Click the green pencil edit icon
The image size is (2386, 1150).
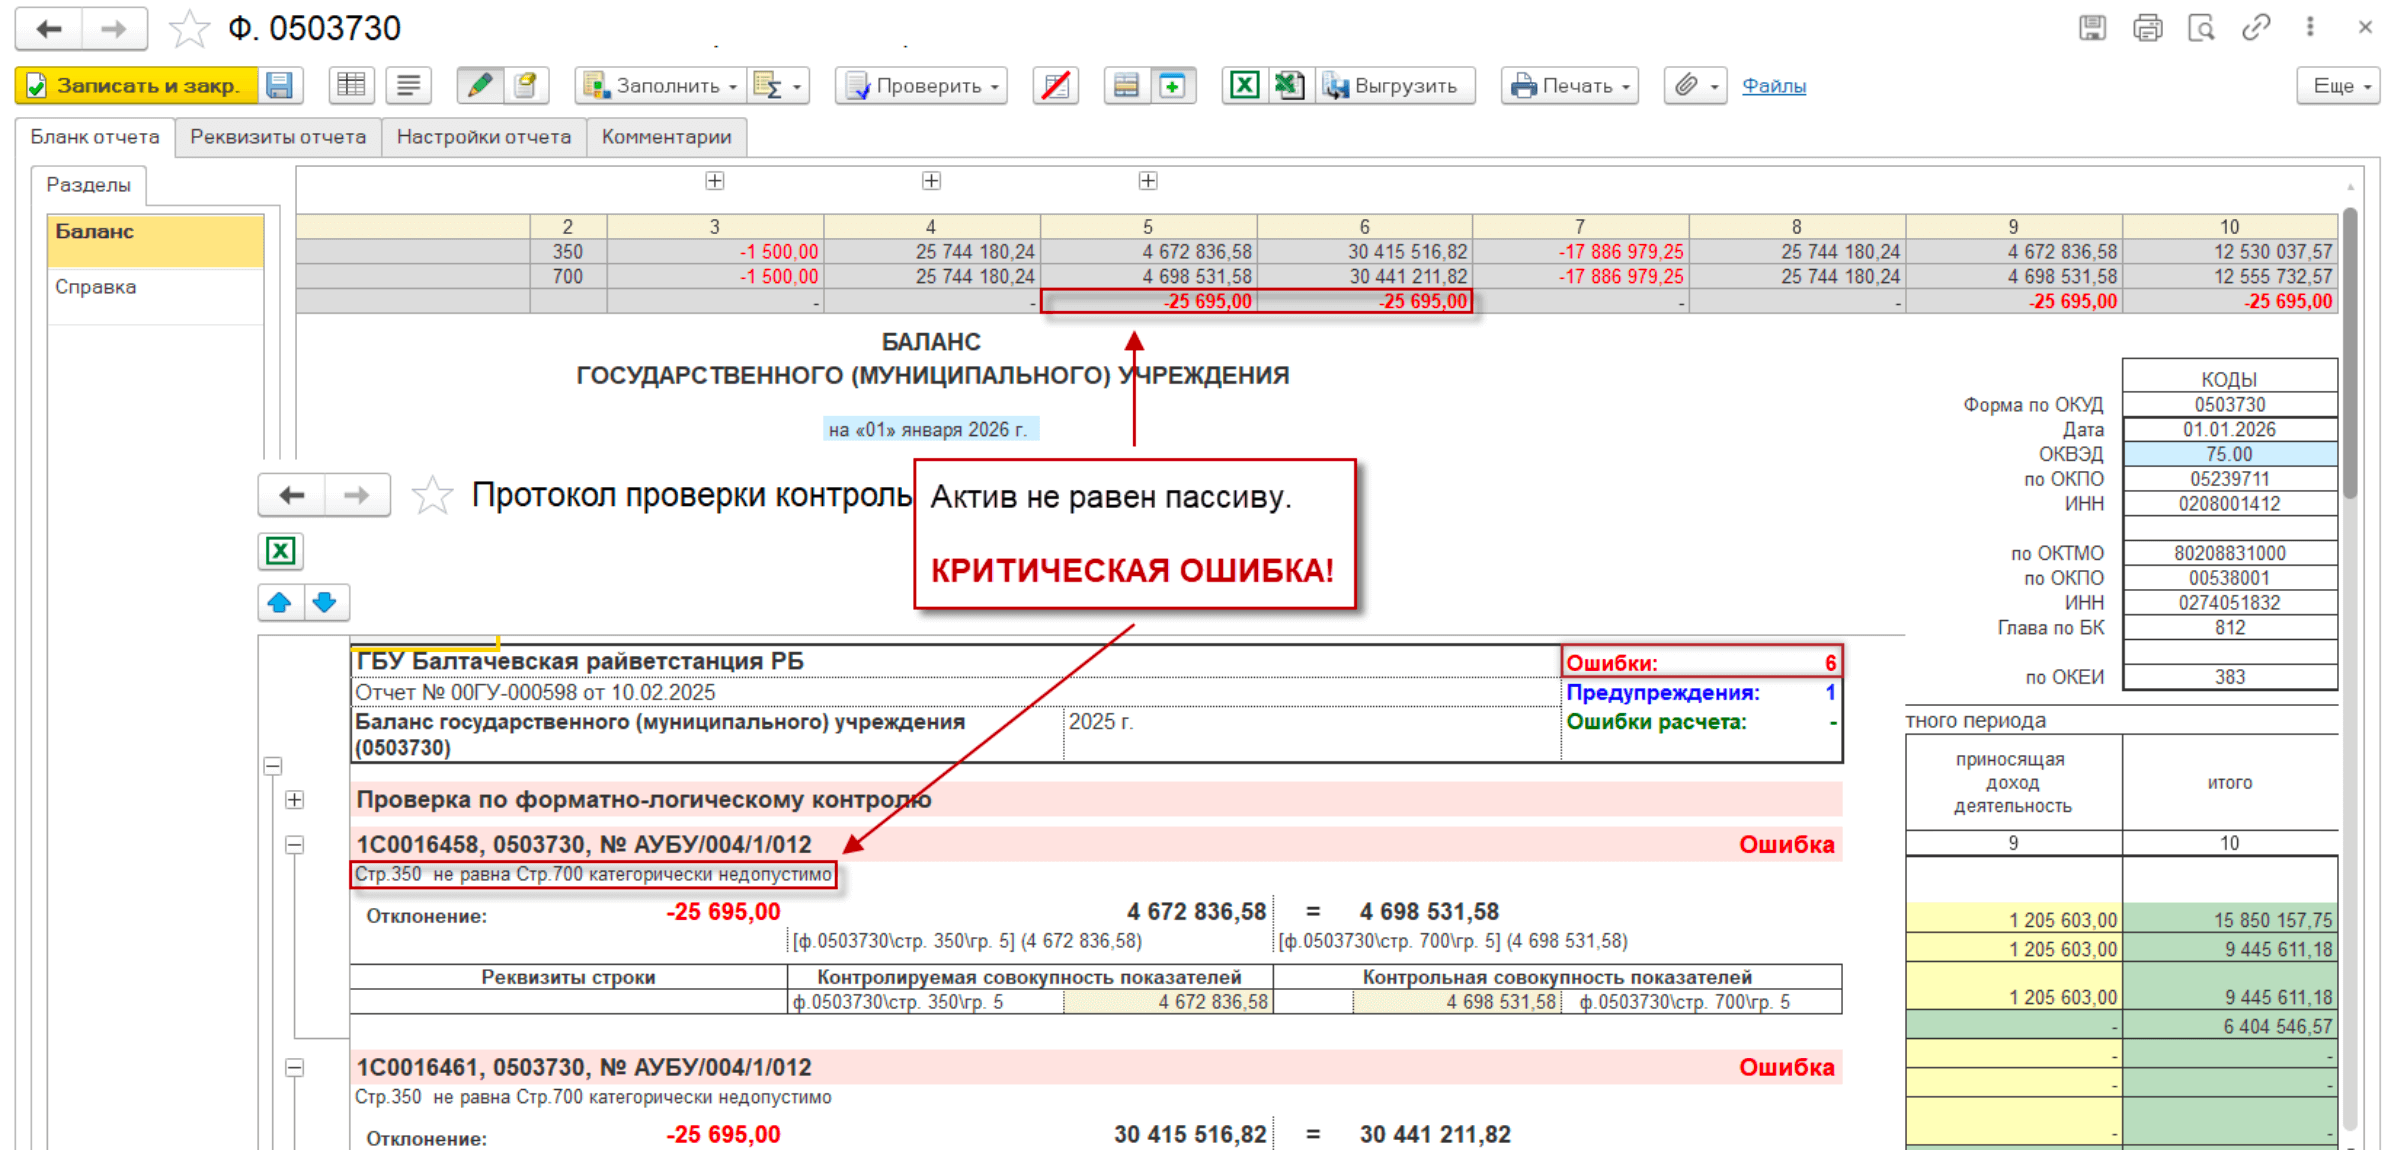(479, 86)
